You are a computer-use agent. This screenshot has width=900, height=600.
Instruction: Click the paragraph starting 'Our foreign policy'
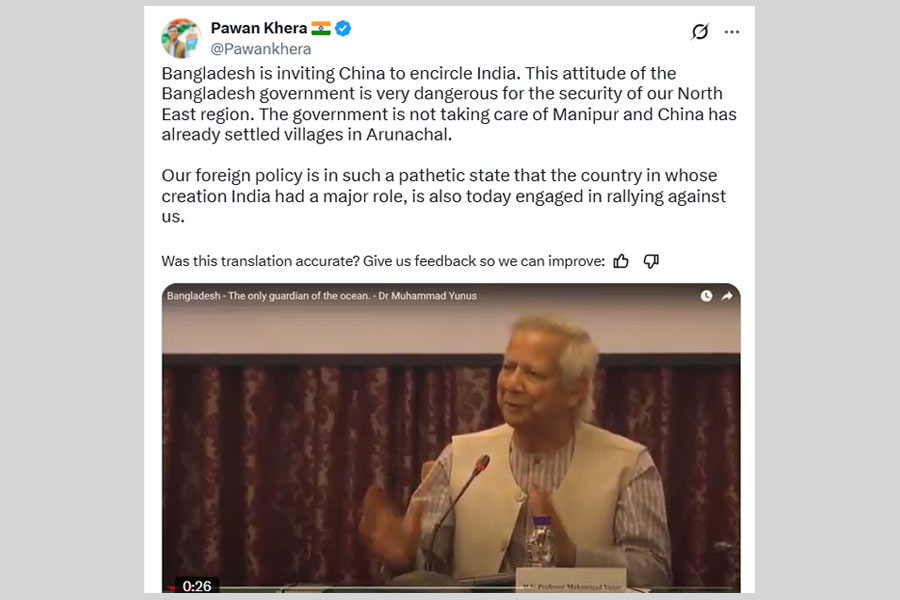[x=444, y=196]
